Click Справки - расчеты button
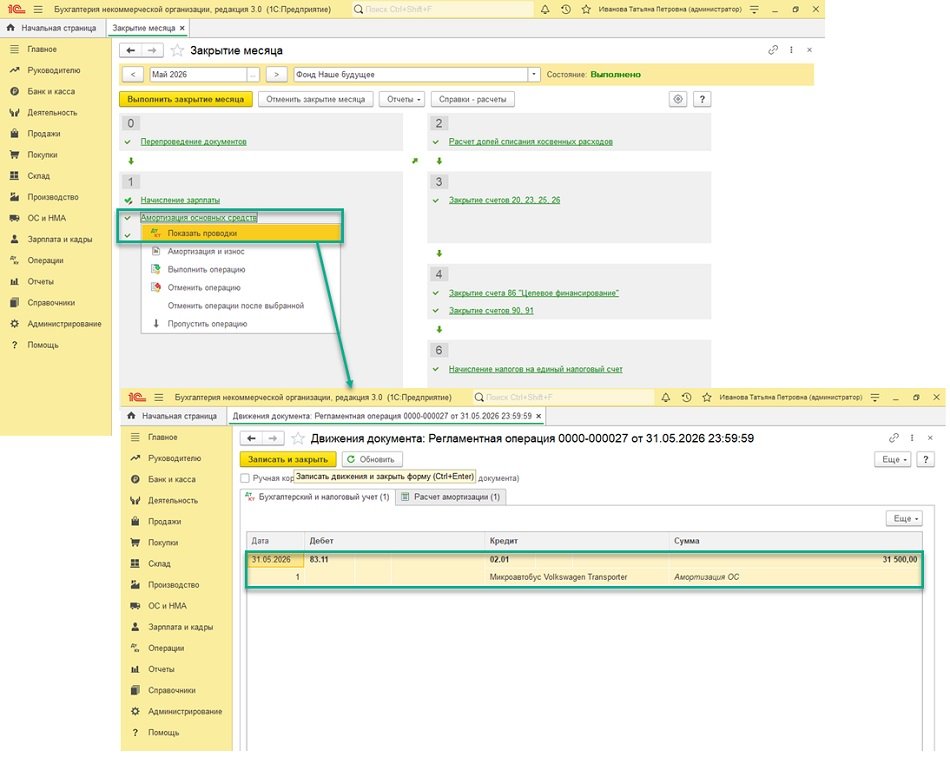950x757 pixels. pos(473,99)
